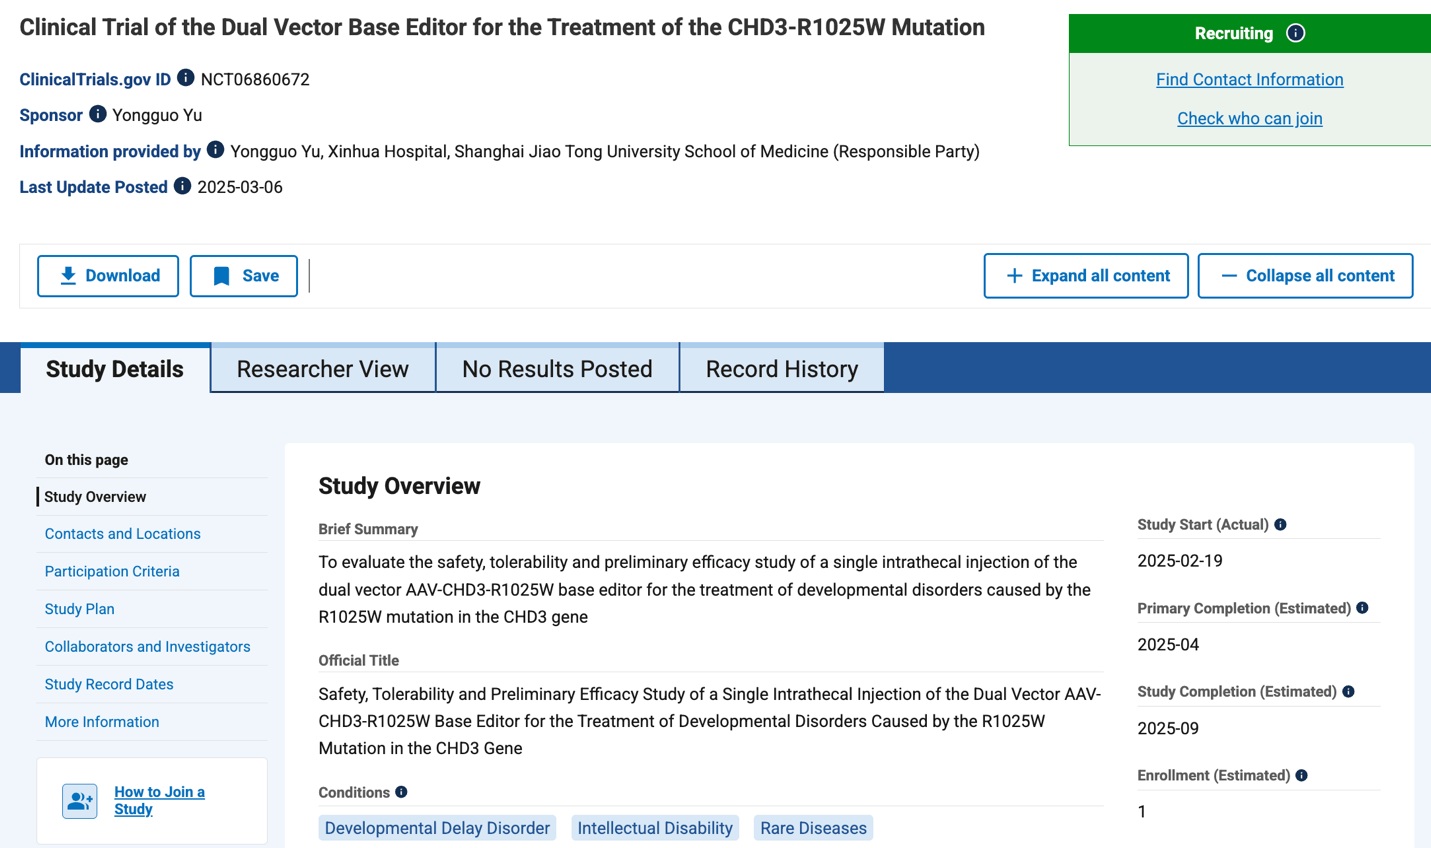Jump to Participation Criteria section

tap(112, 571)
